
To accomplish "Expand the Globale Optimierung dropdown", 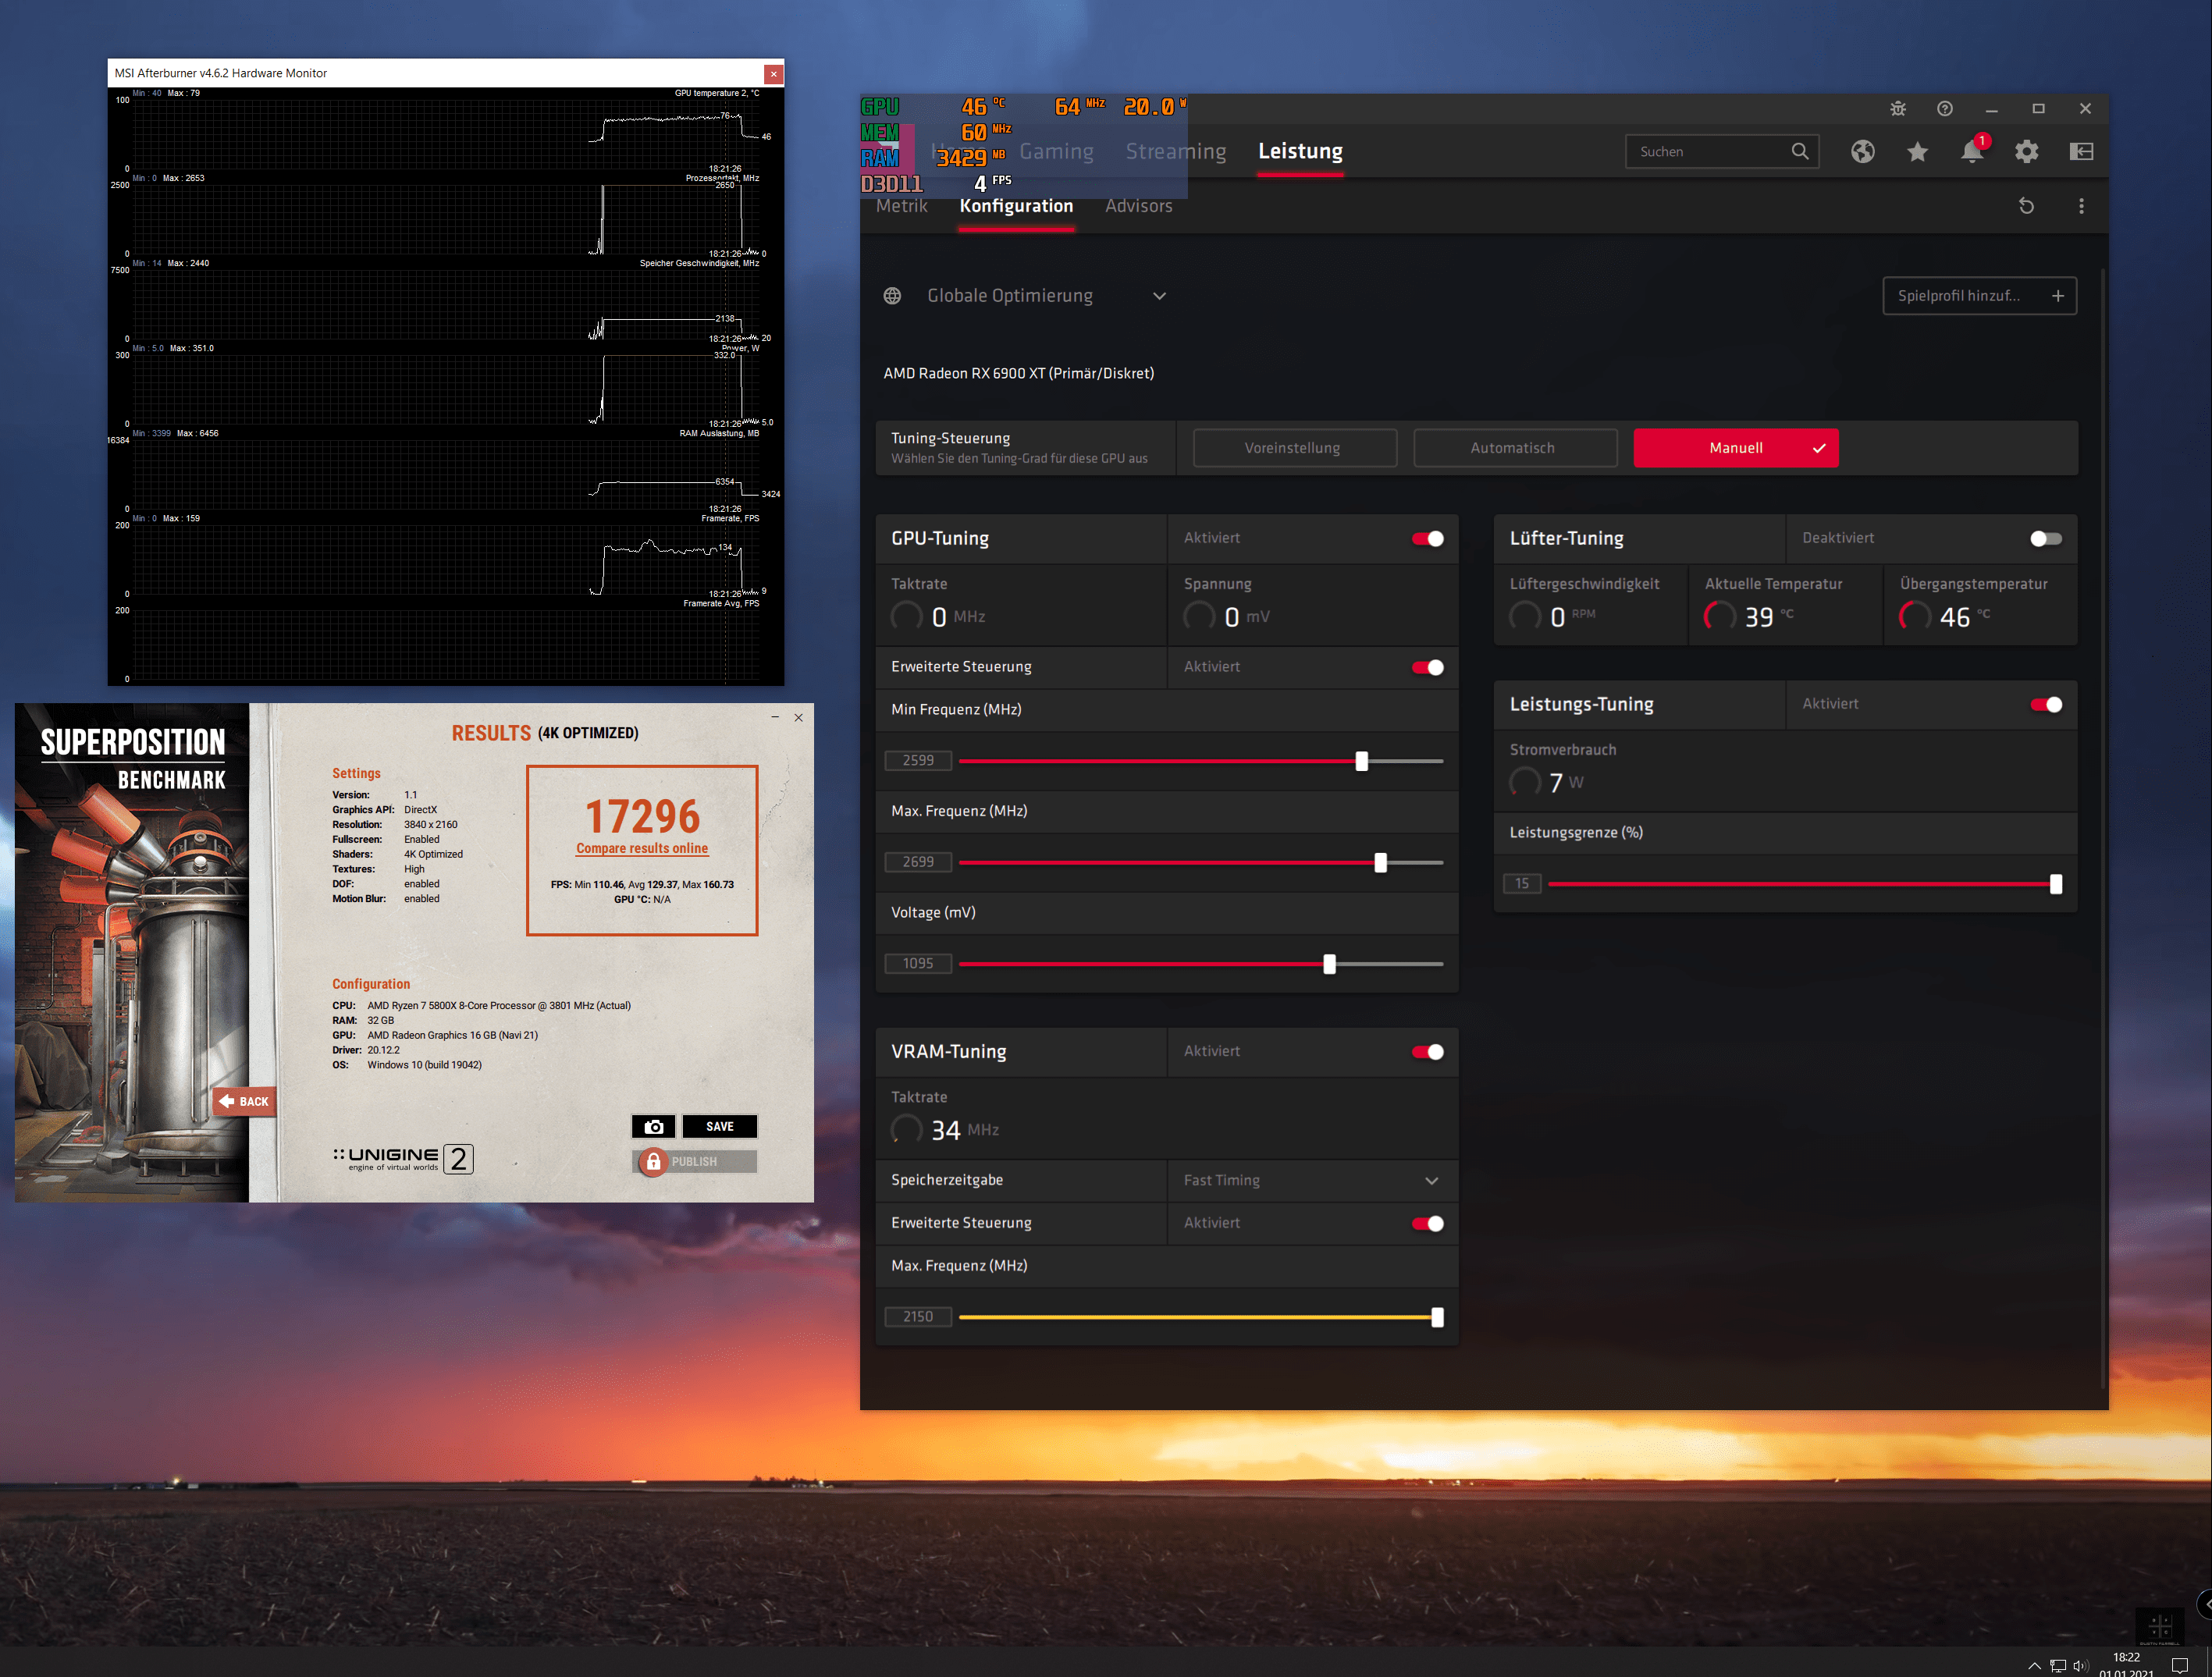I will (1159, 296).
